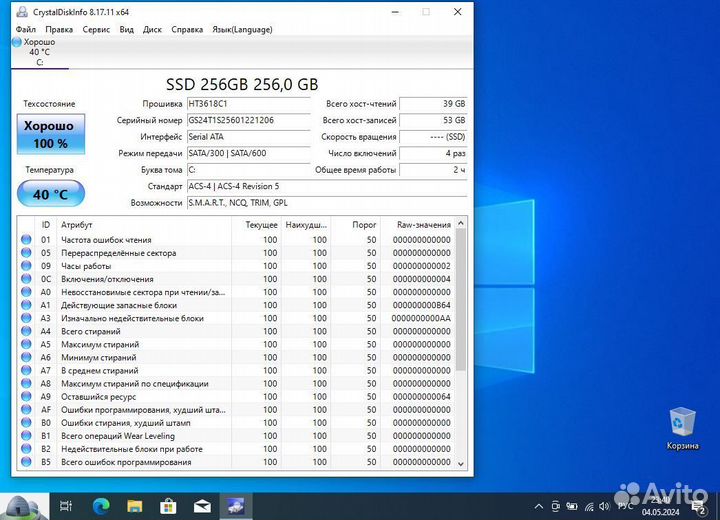Viewport: 720px width, 520px height.
Task: Click the Интерфейс field Serial ATA
Action: tap(248, 137)
